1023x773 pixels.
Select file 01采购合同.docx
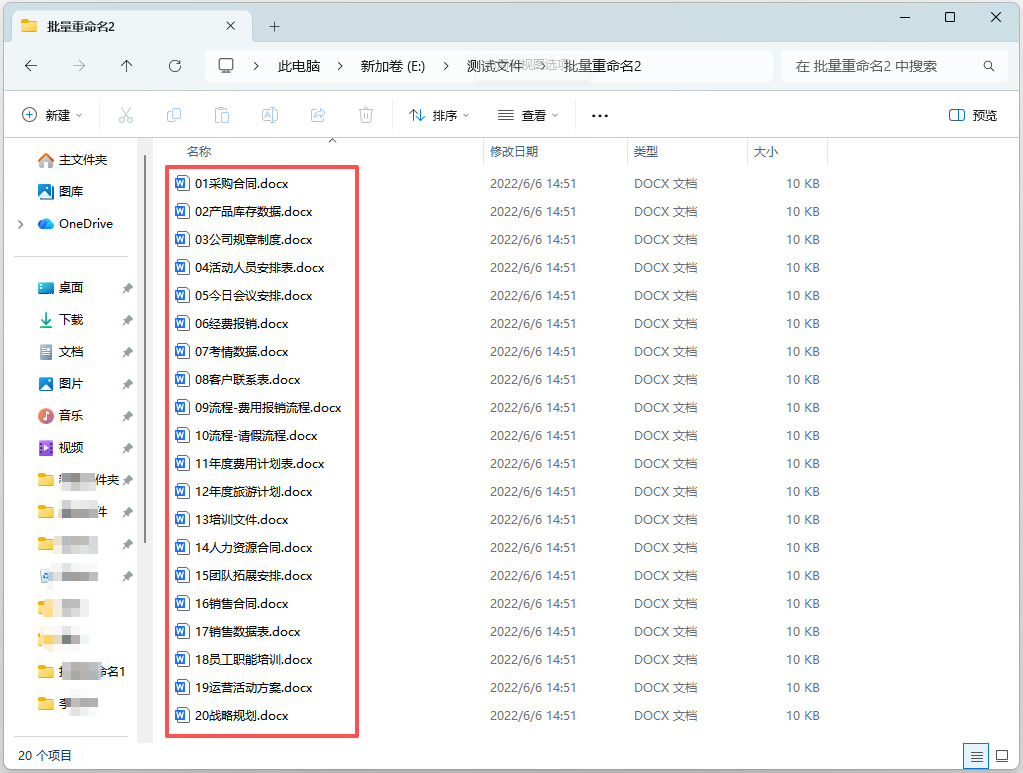click(241, 183)
